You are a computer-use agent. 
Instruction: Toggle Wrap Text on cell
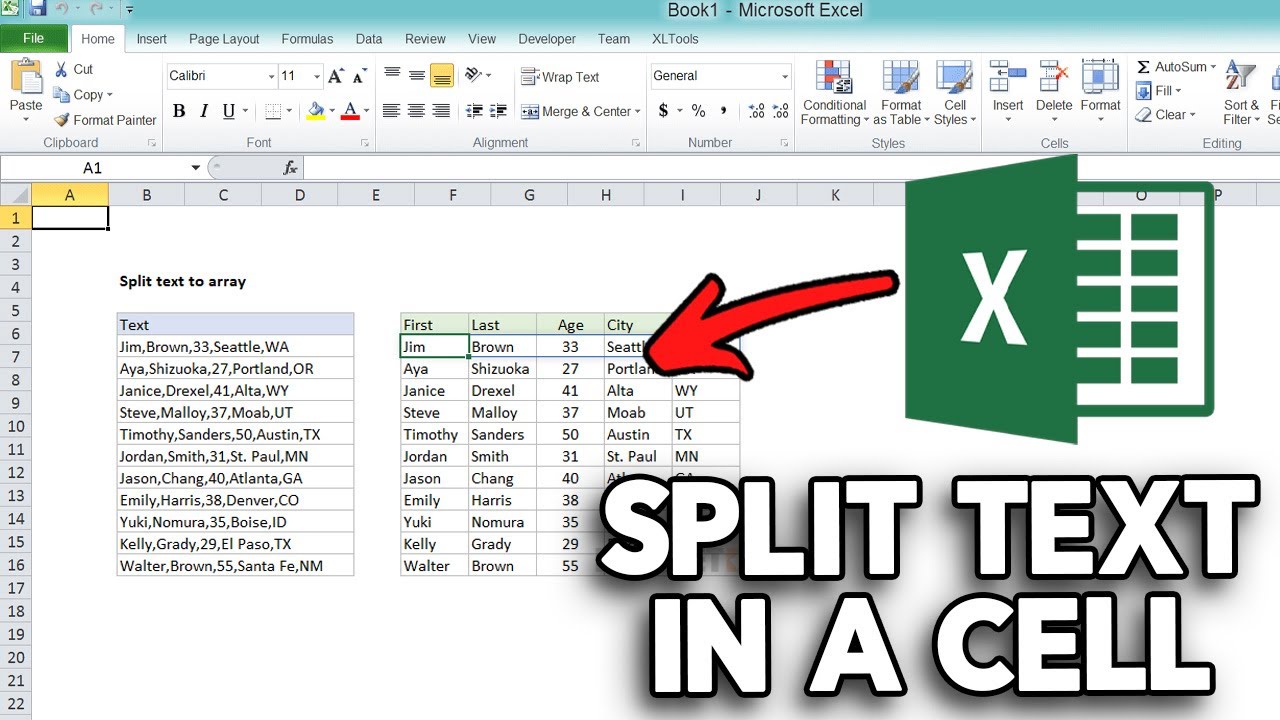point(560,77)
